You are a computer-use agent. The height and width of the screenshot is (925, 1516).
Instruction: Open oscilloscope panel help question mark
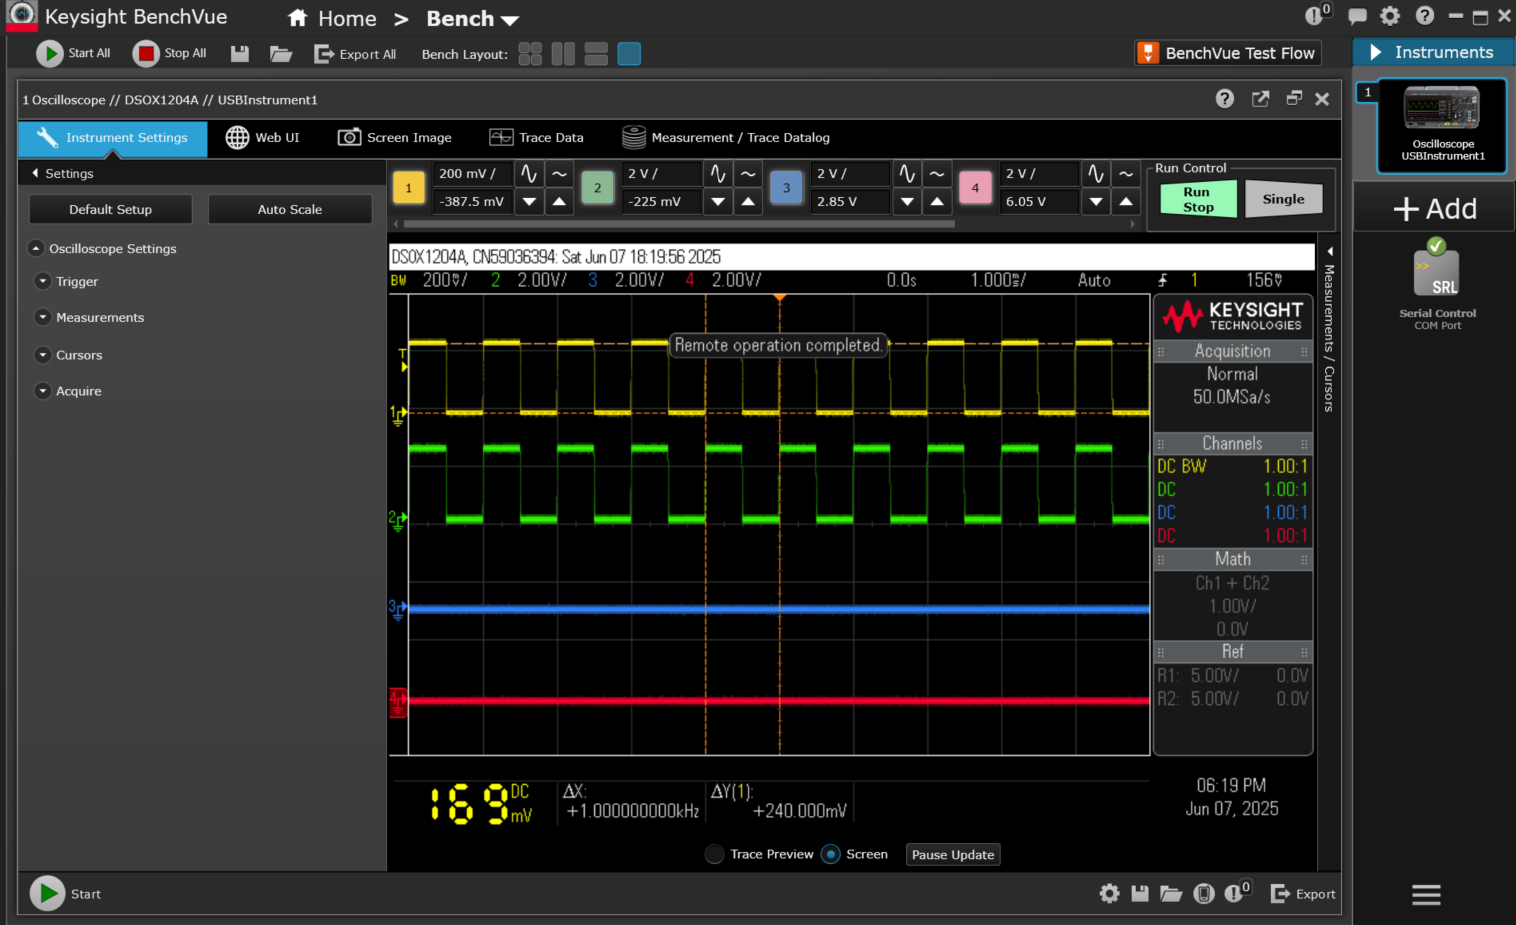click(1225, 98)
